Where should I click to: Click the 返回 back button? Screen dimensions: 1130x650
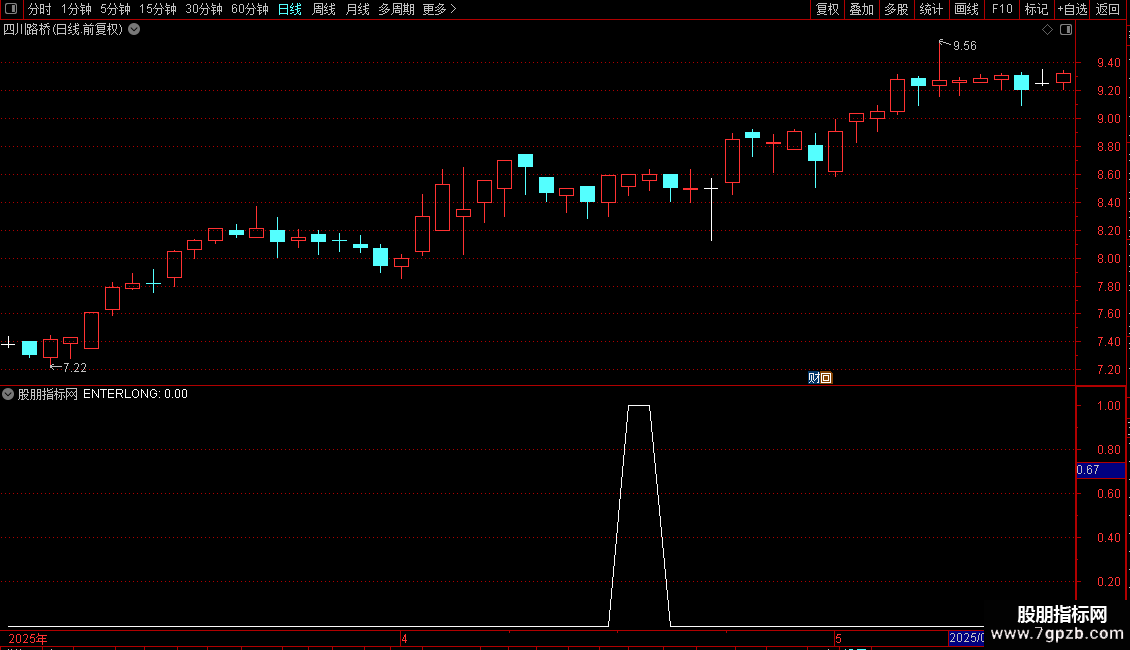pyautogui.click(x=1108, y=9)
